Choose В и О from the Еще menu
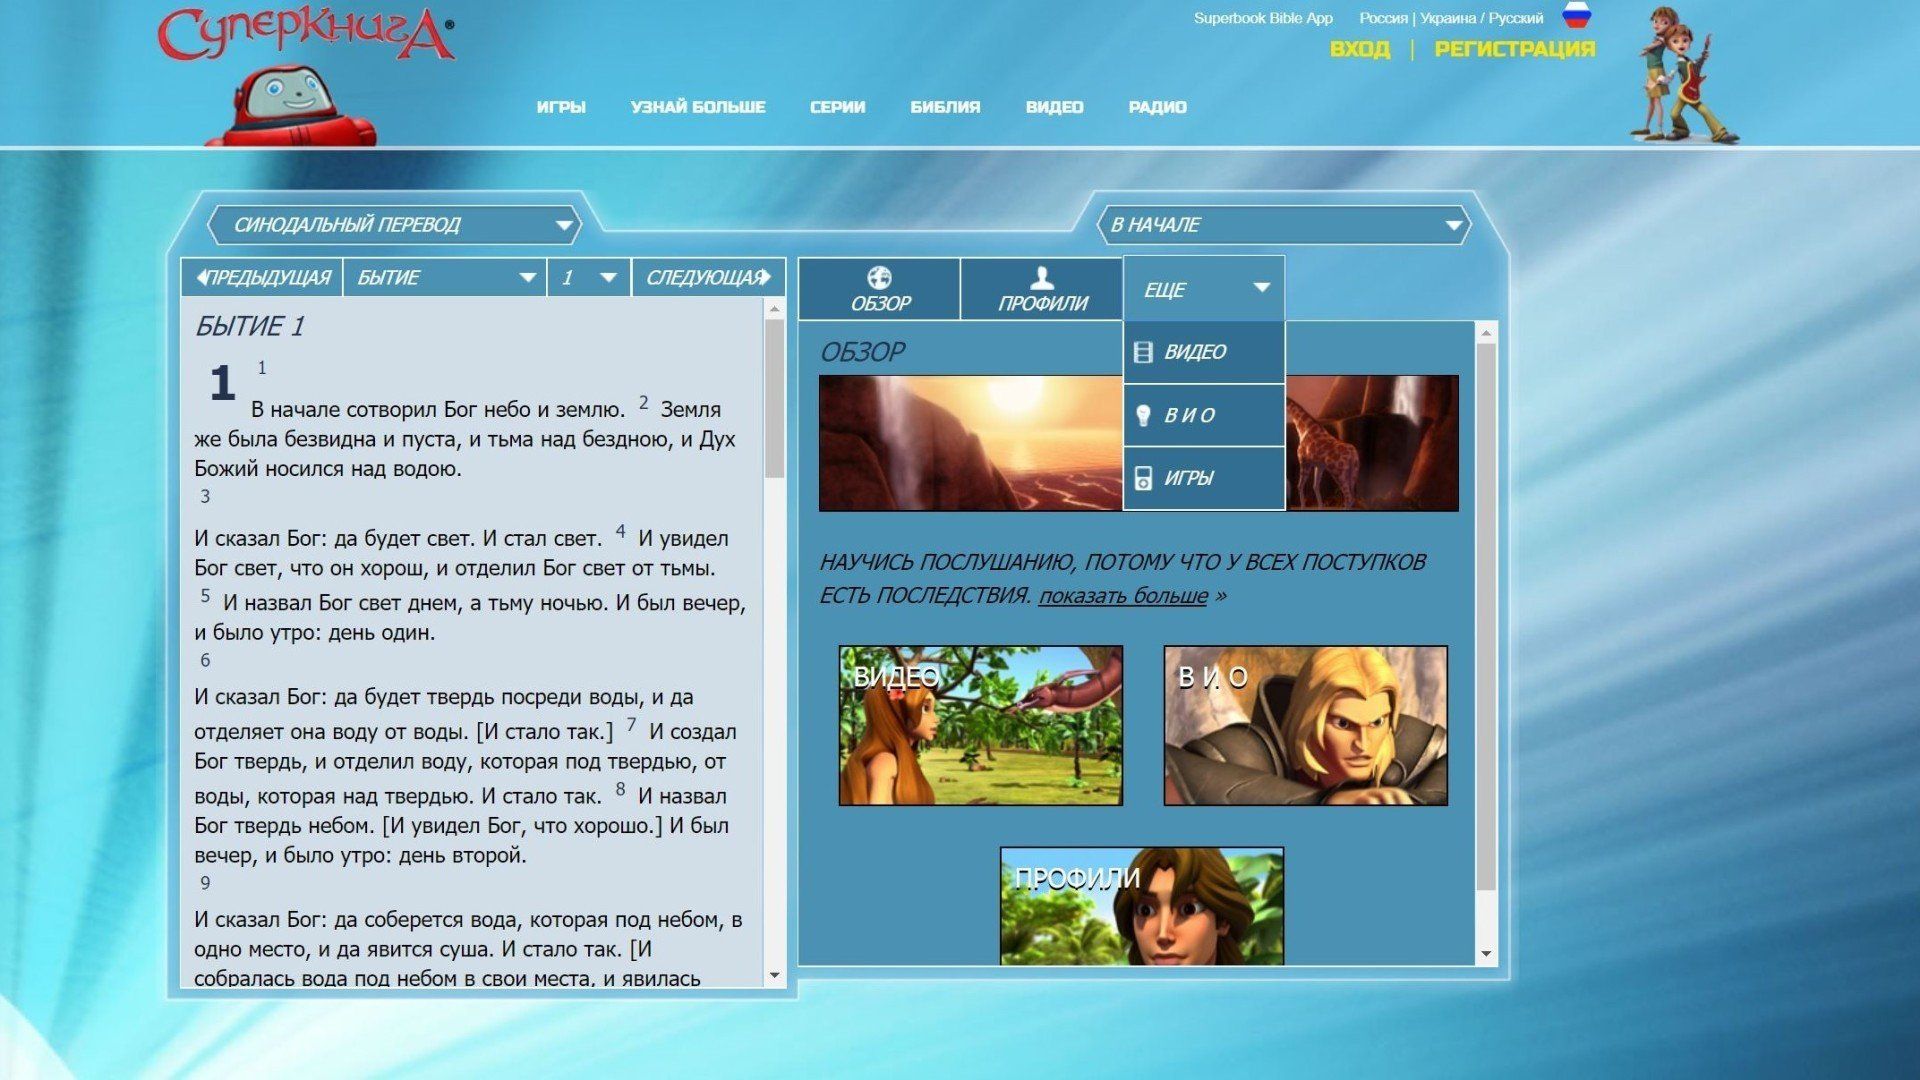The image size is (1920, 1080). tap(1204, 415)
